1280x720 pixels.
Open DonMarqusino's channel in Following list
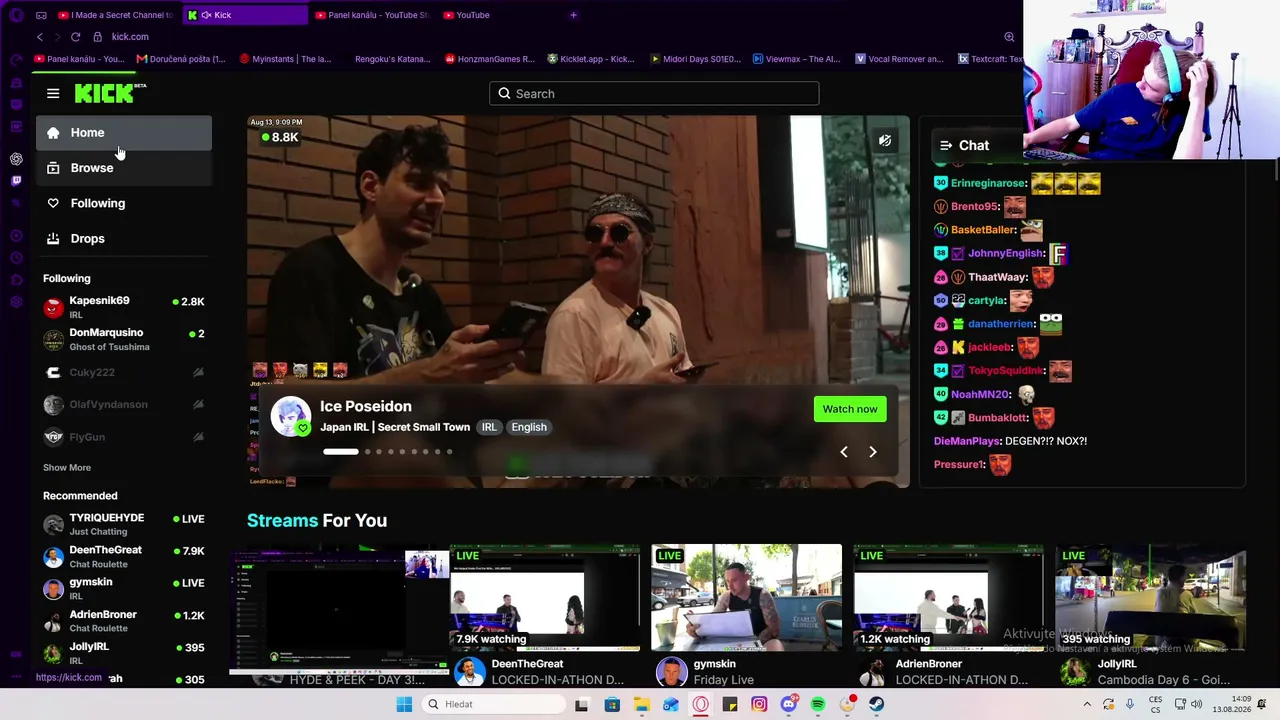pos(124,339)
